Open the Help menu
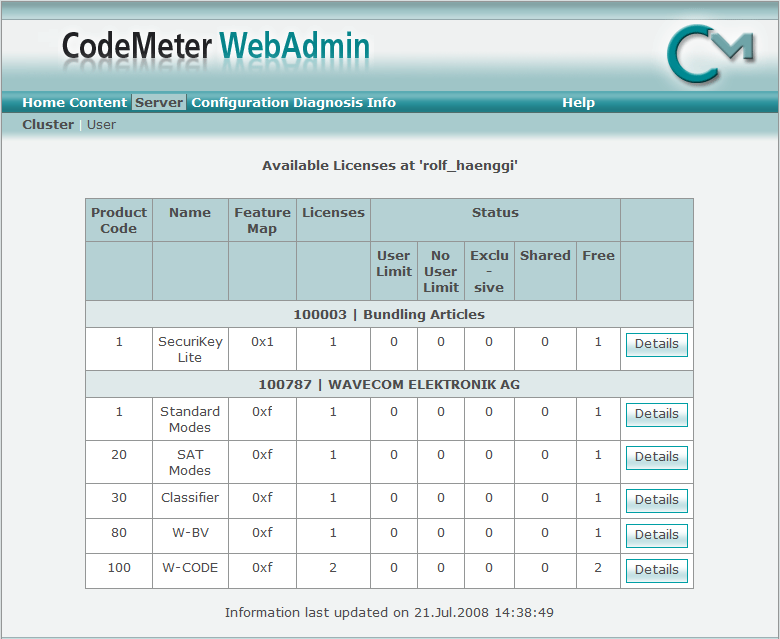This screenshot has height=639, width=780. tap(578, 102)
